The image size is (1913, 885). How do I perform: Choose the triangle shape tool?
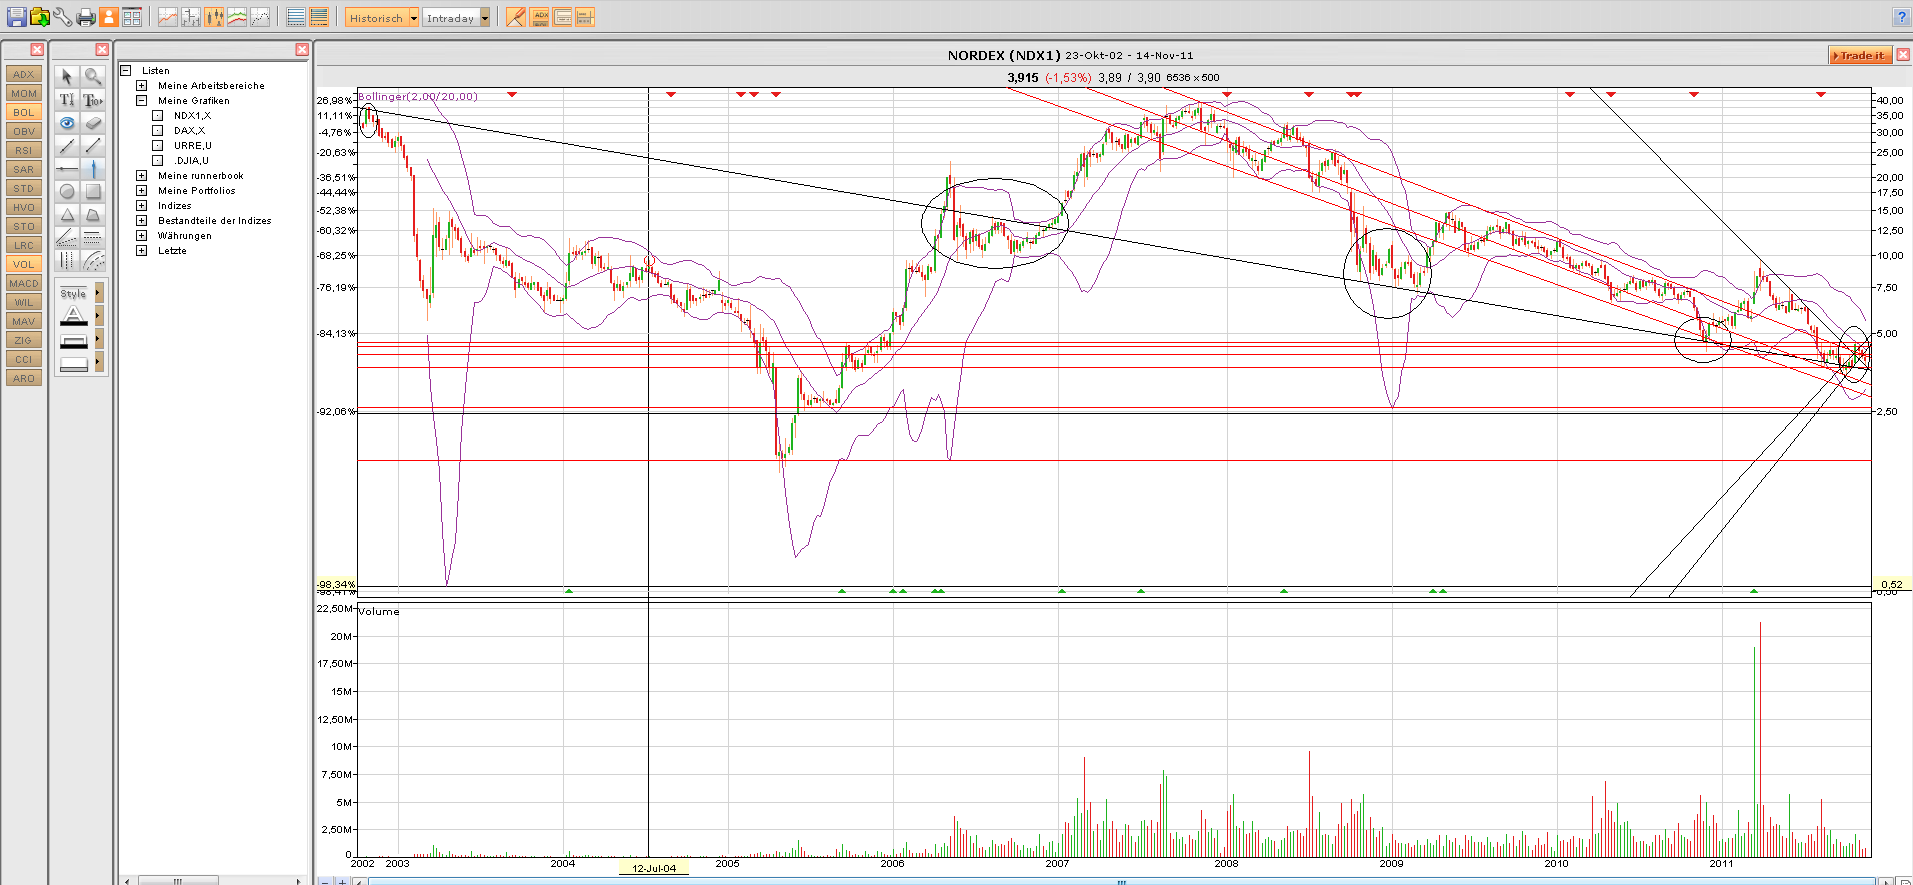click(67, 214)
